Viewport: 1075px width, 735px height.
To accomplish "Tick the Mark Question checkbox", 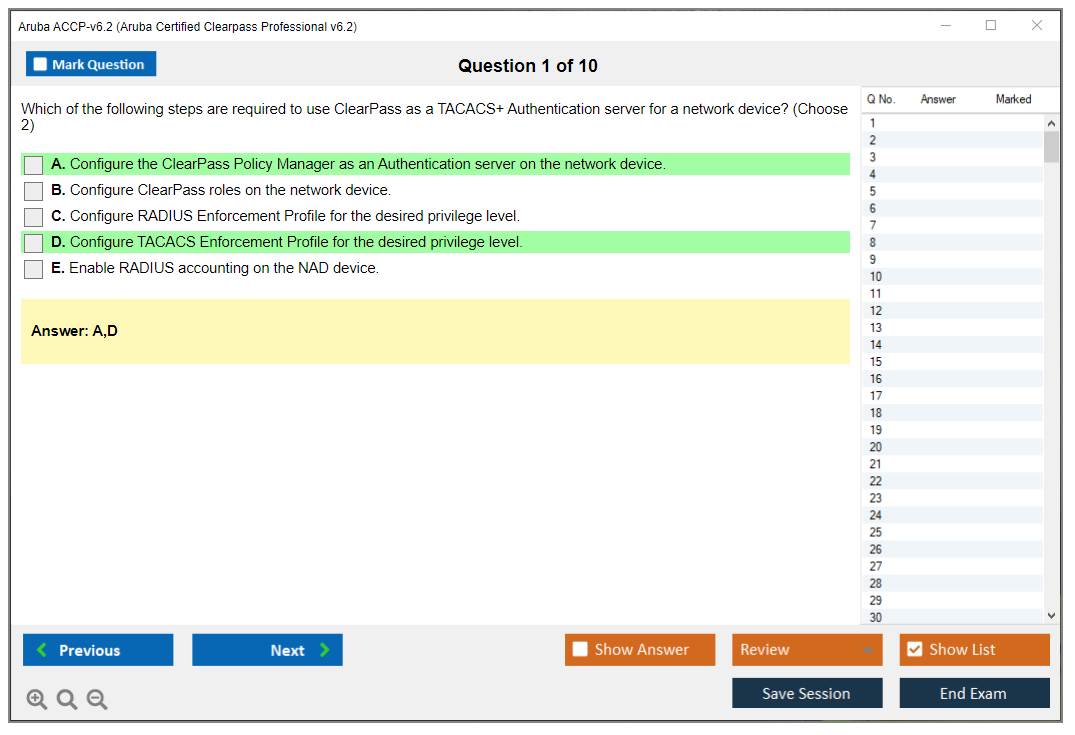I will pyautogui.click(x=41, y=65).
